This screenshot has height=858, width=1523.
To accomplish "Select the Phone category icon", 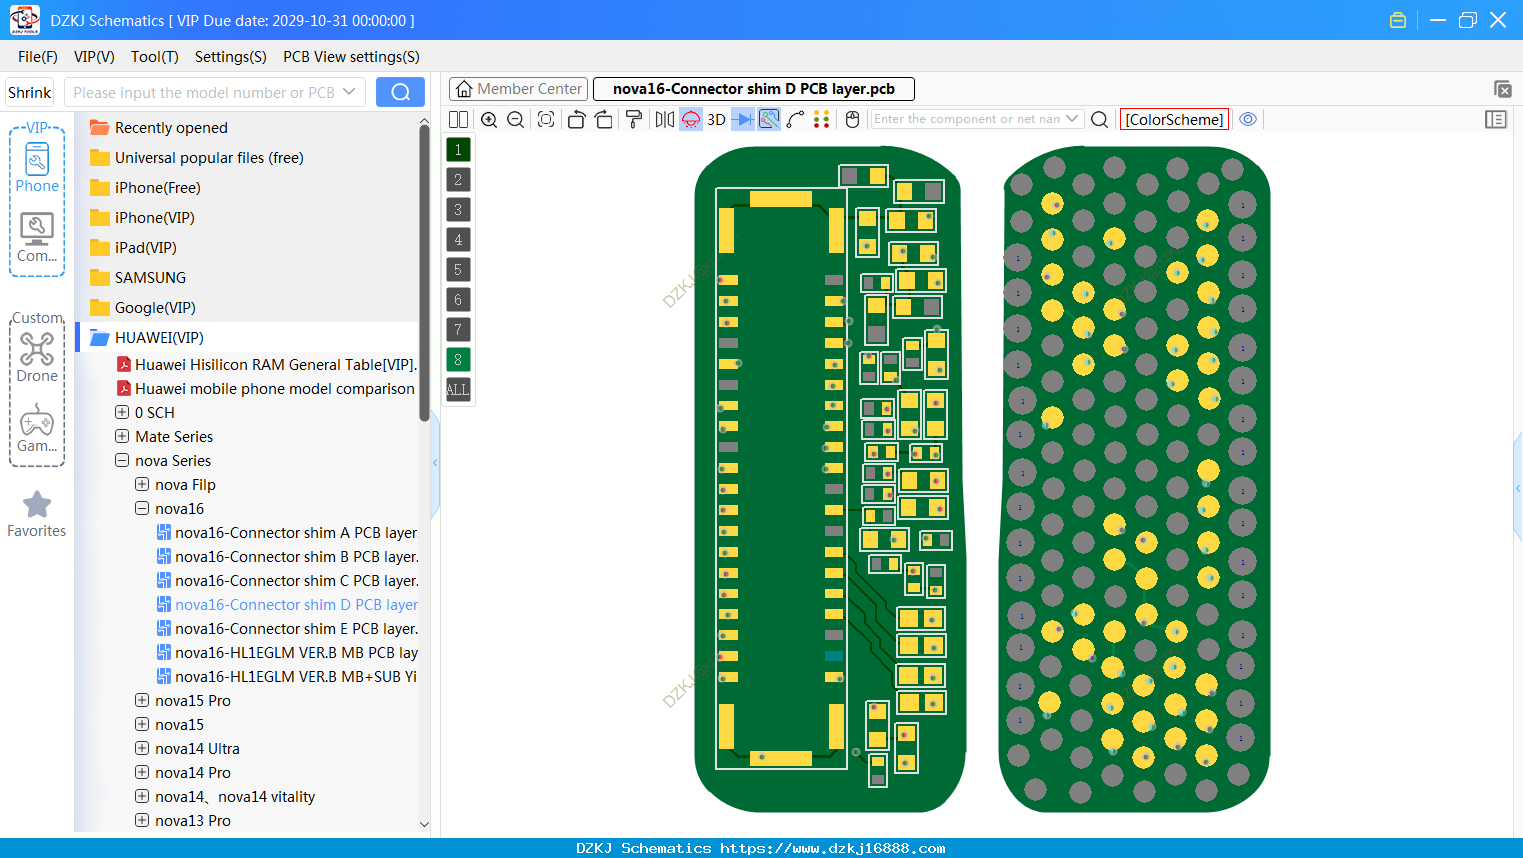I will [x=37, y=167].
